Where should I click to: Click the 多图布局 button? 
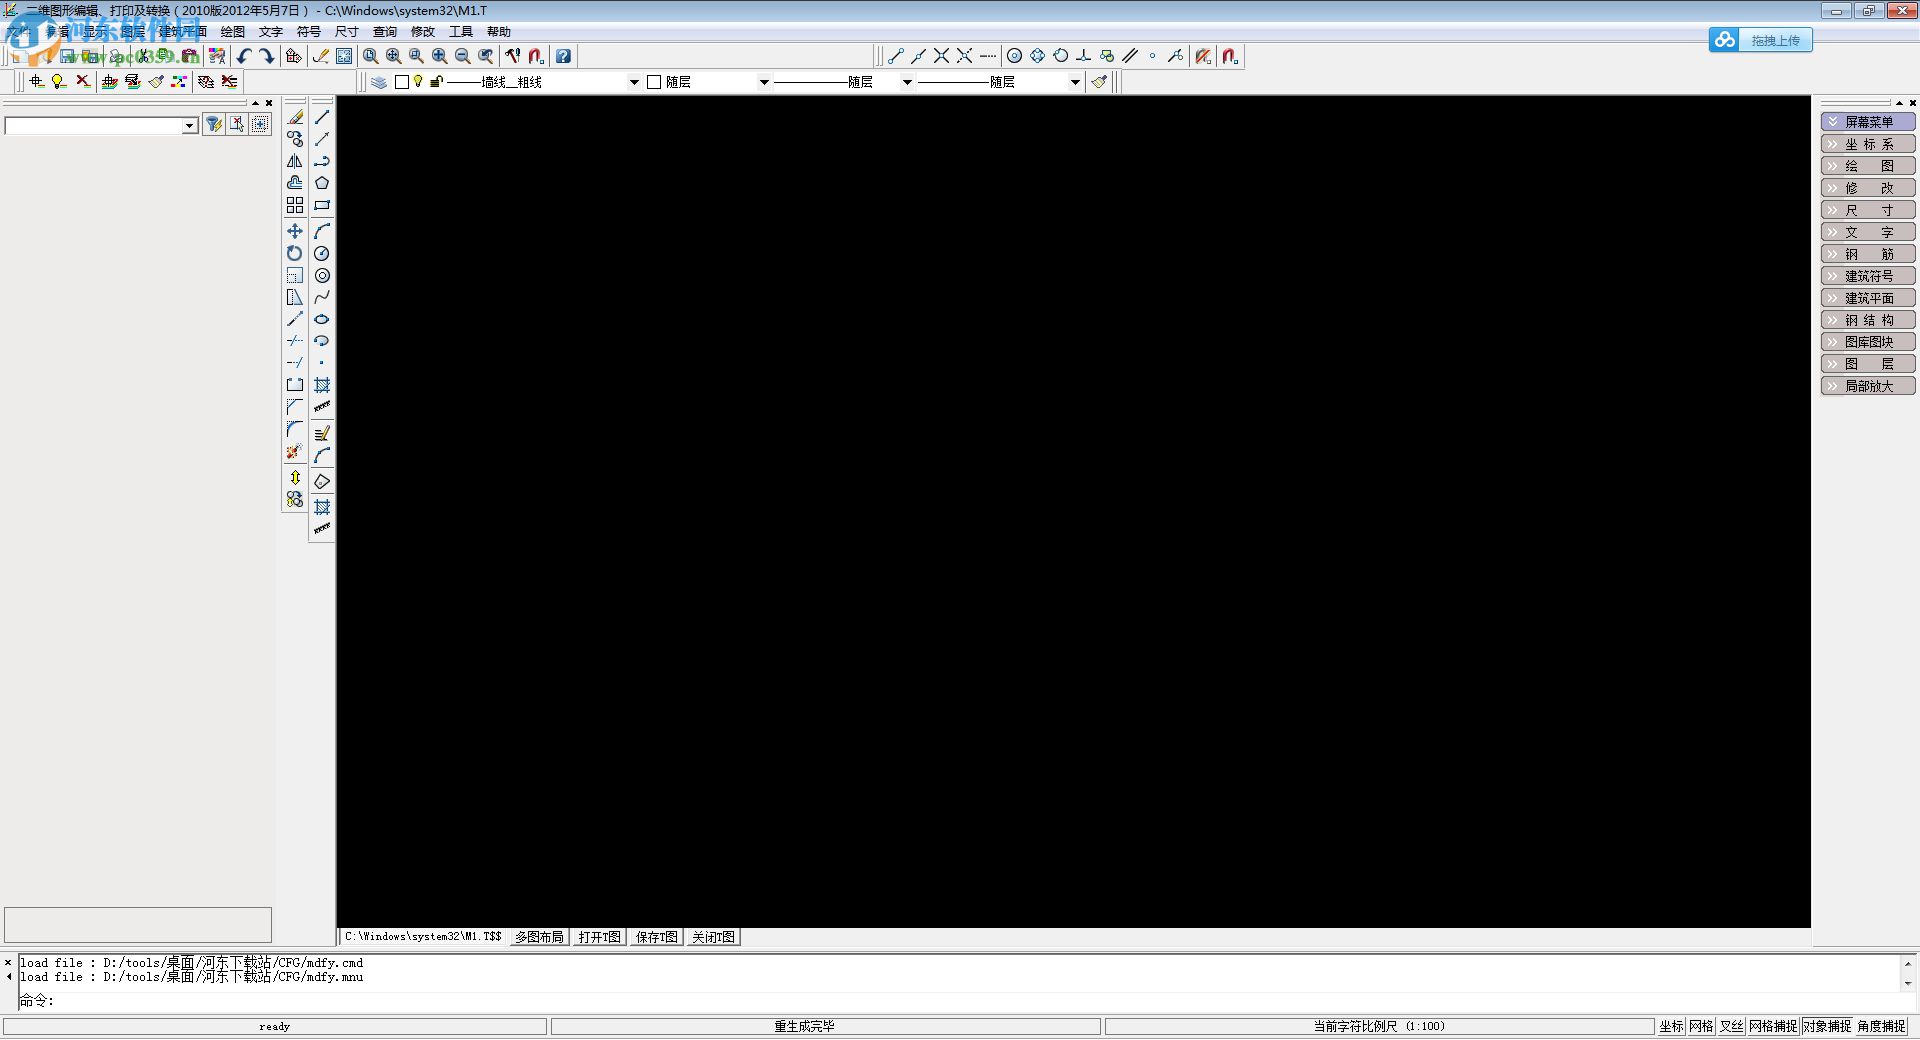click(540, 937)
